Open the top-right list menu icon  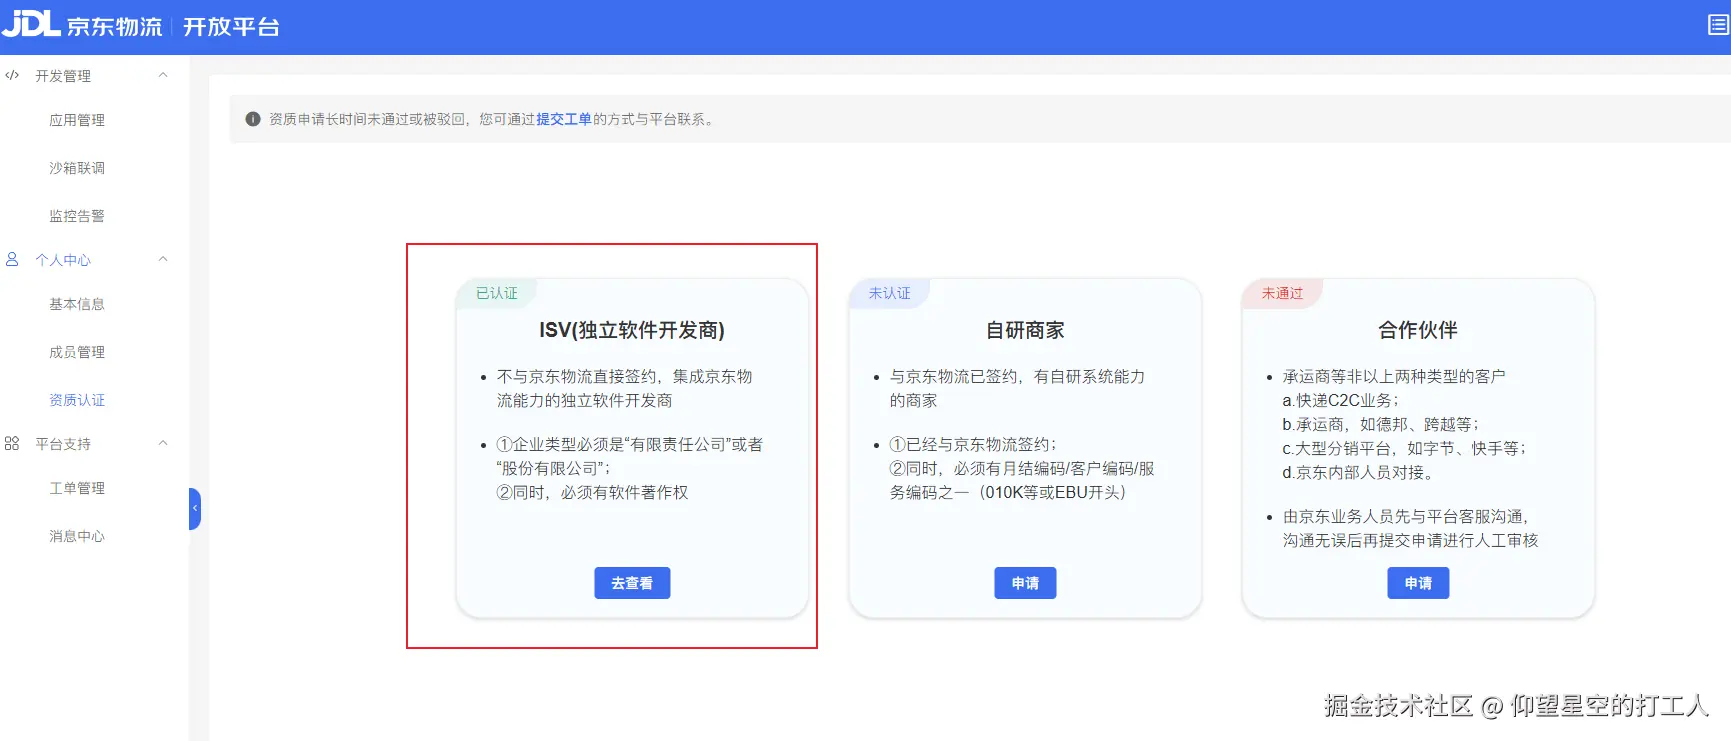[1719, 25]
